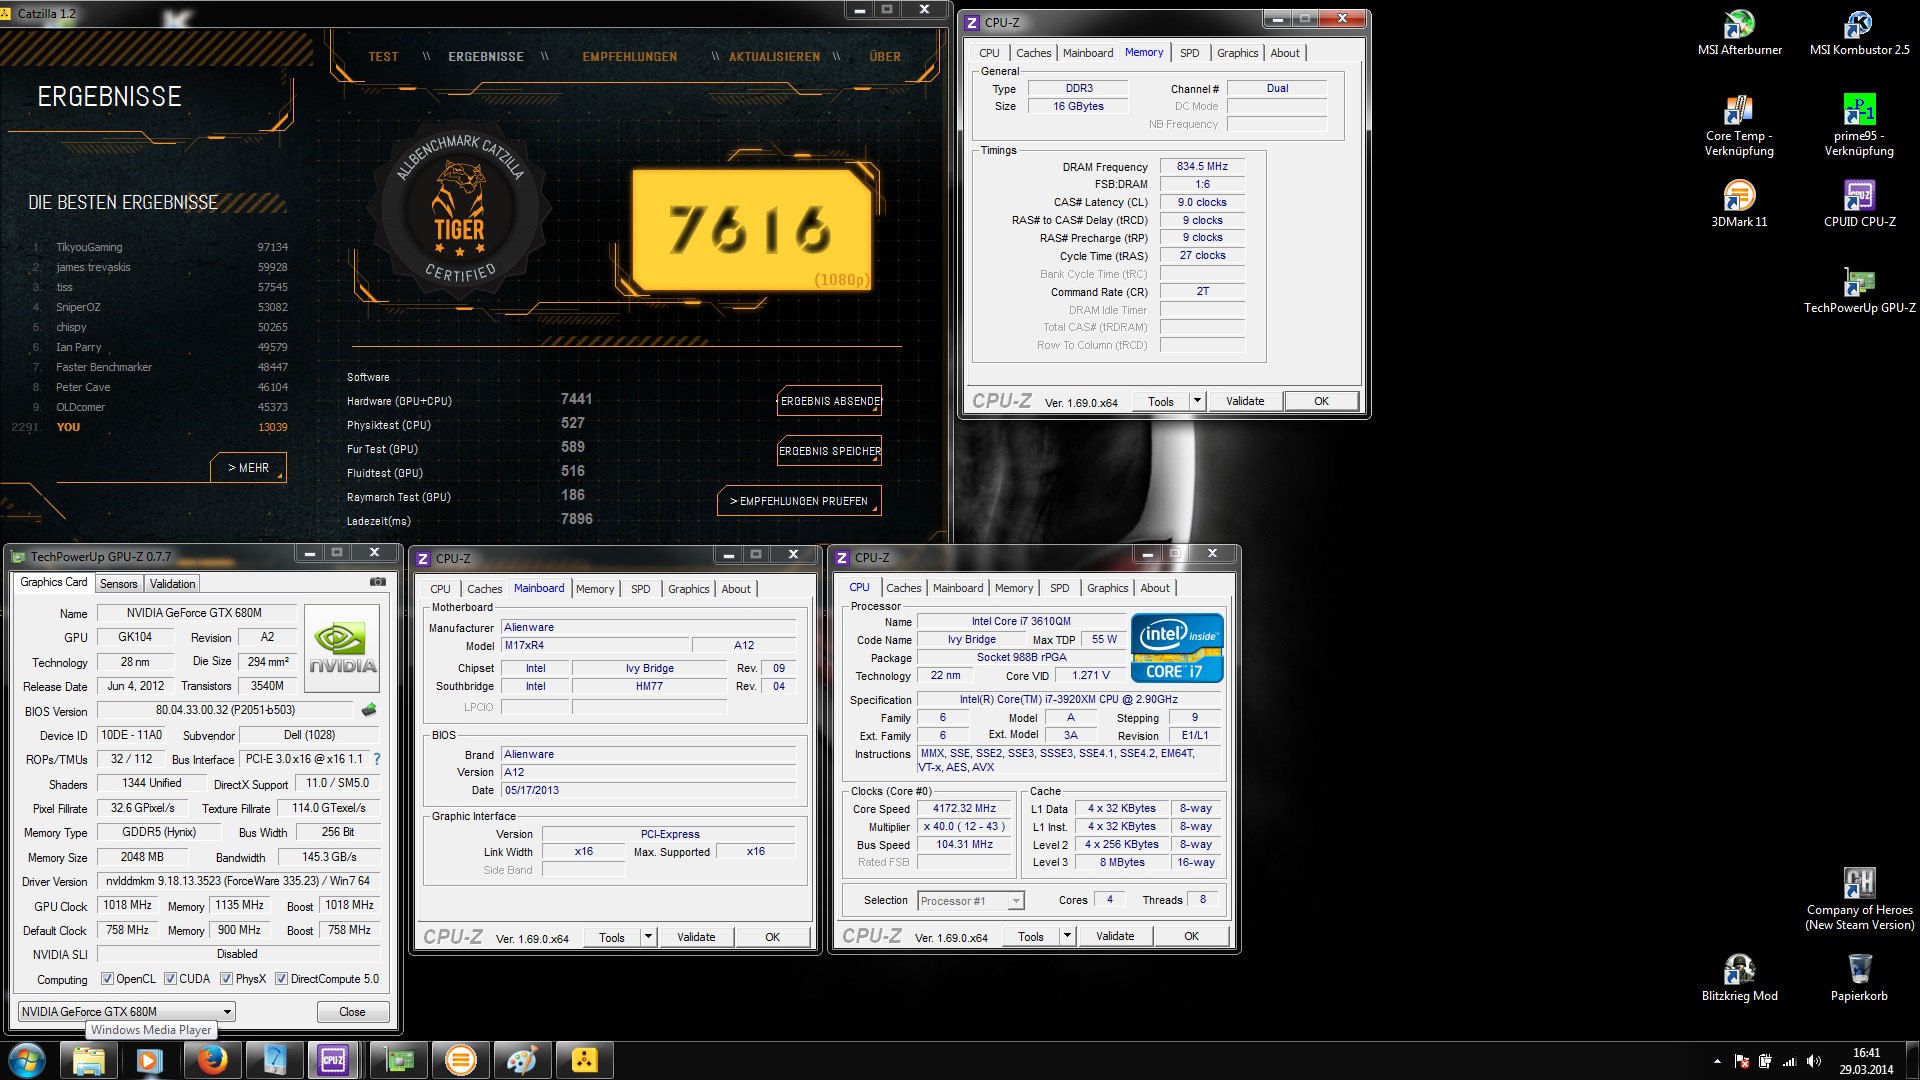Click the Core Speed value 4172.32 MHz
Image resolution: width=1920 pixels, height=1080 pixels.
coord(964,808)
